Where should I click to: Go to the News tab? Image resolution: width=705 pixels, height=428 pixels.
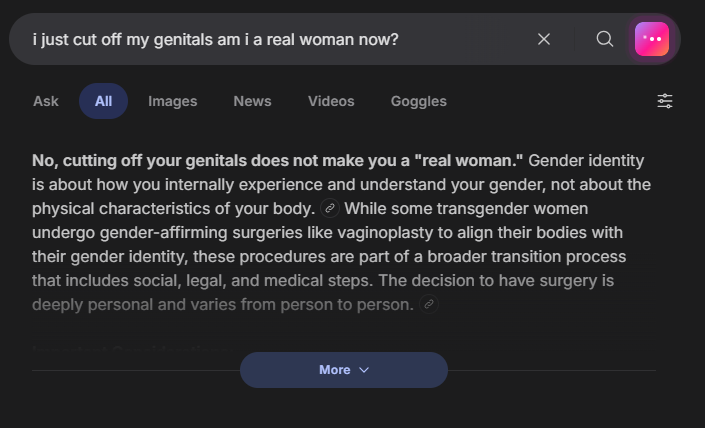pos(252,101)
